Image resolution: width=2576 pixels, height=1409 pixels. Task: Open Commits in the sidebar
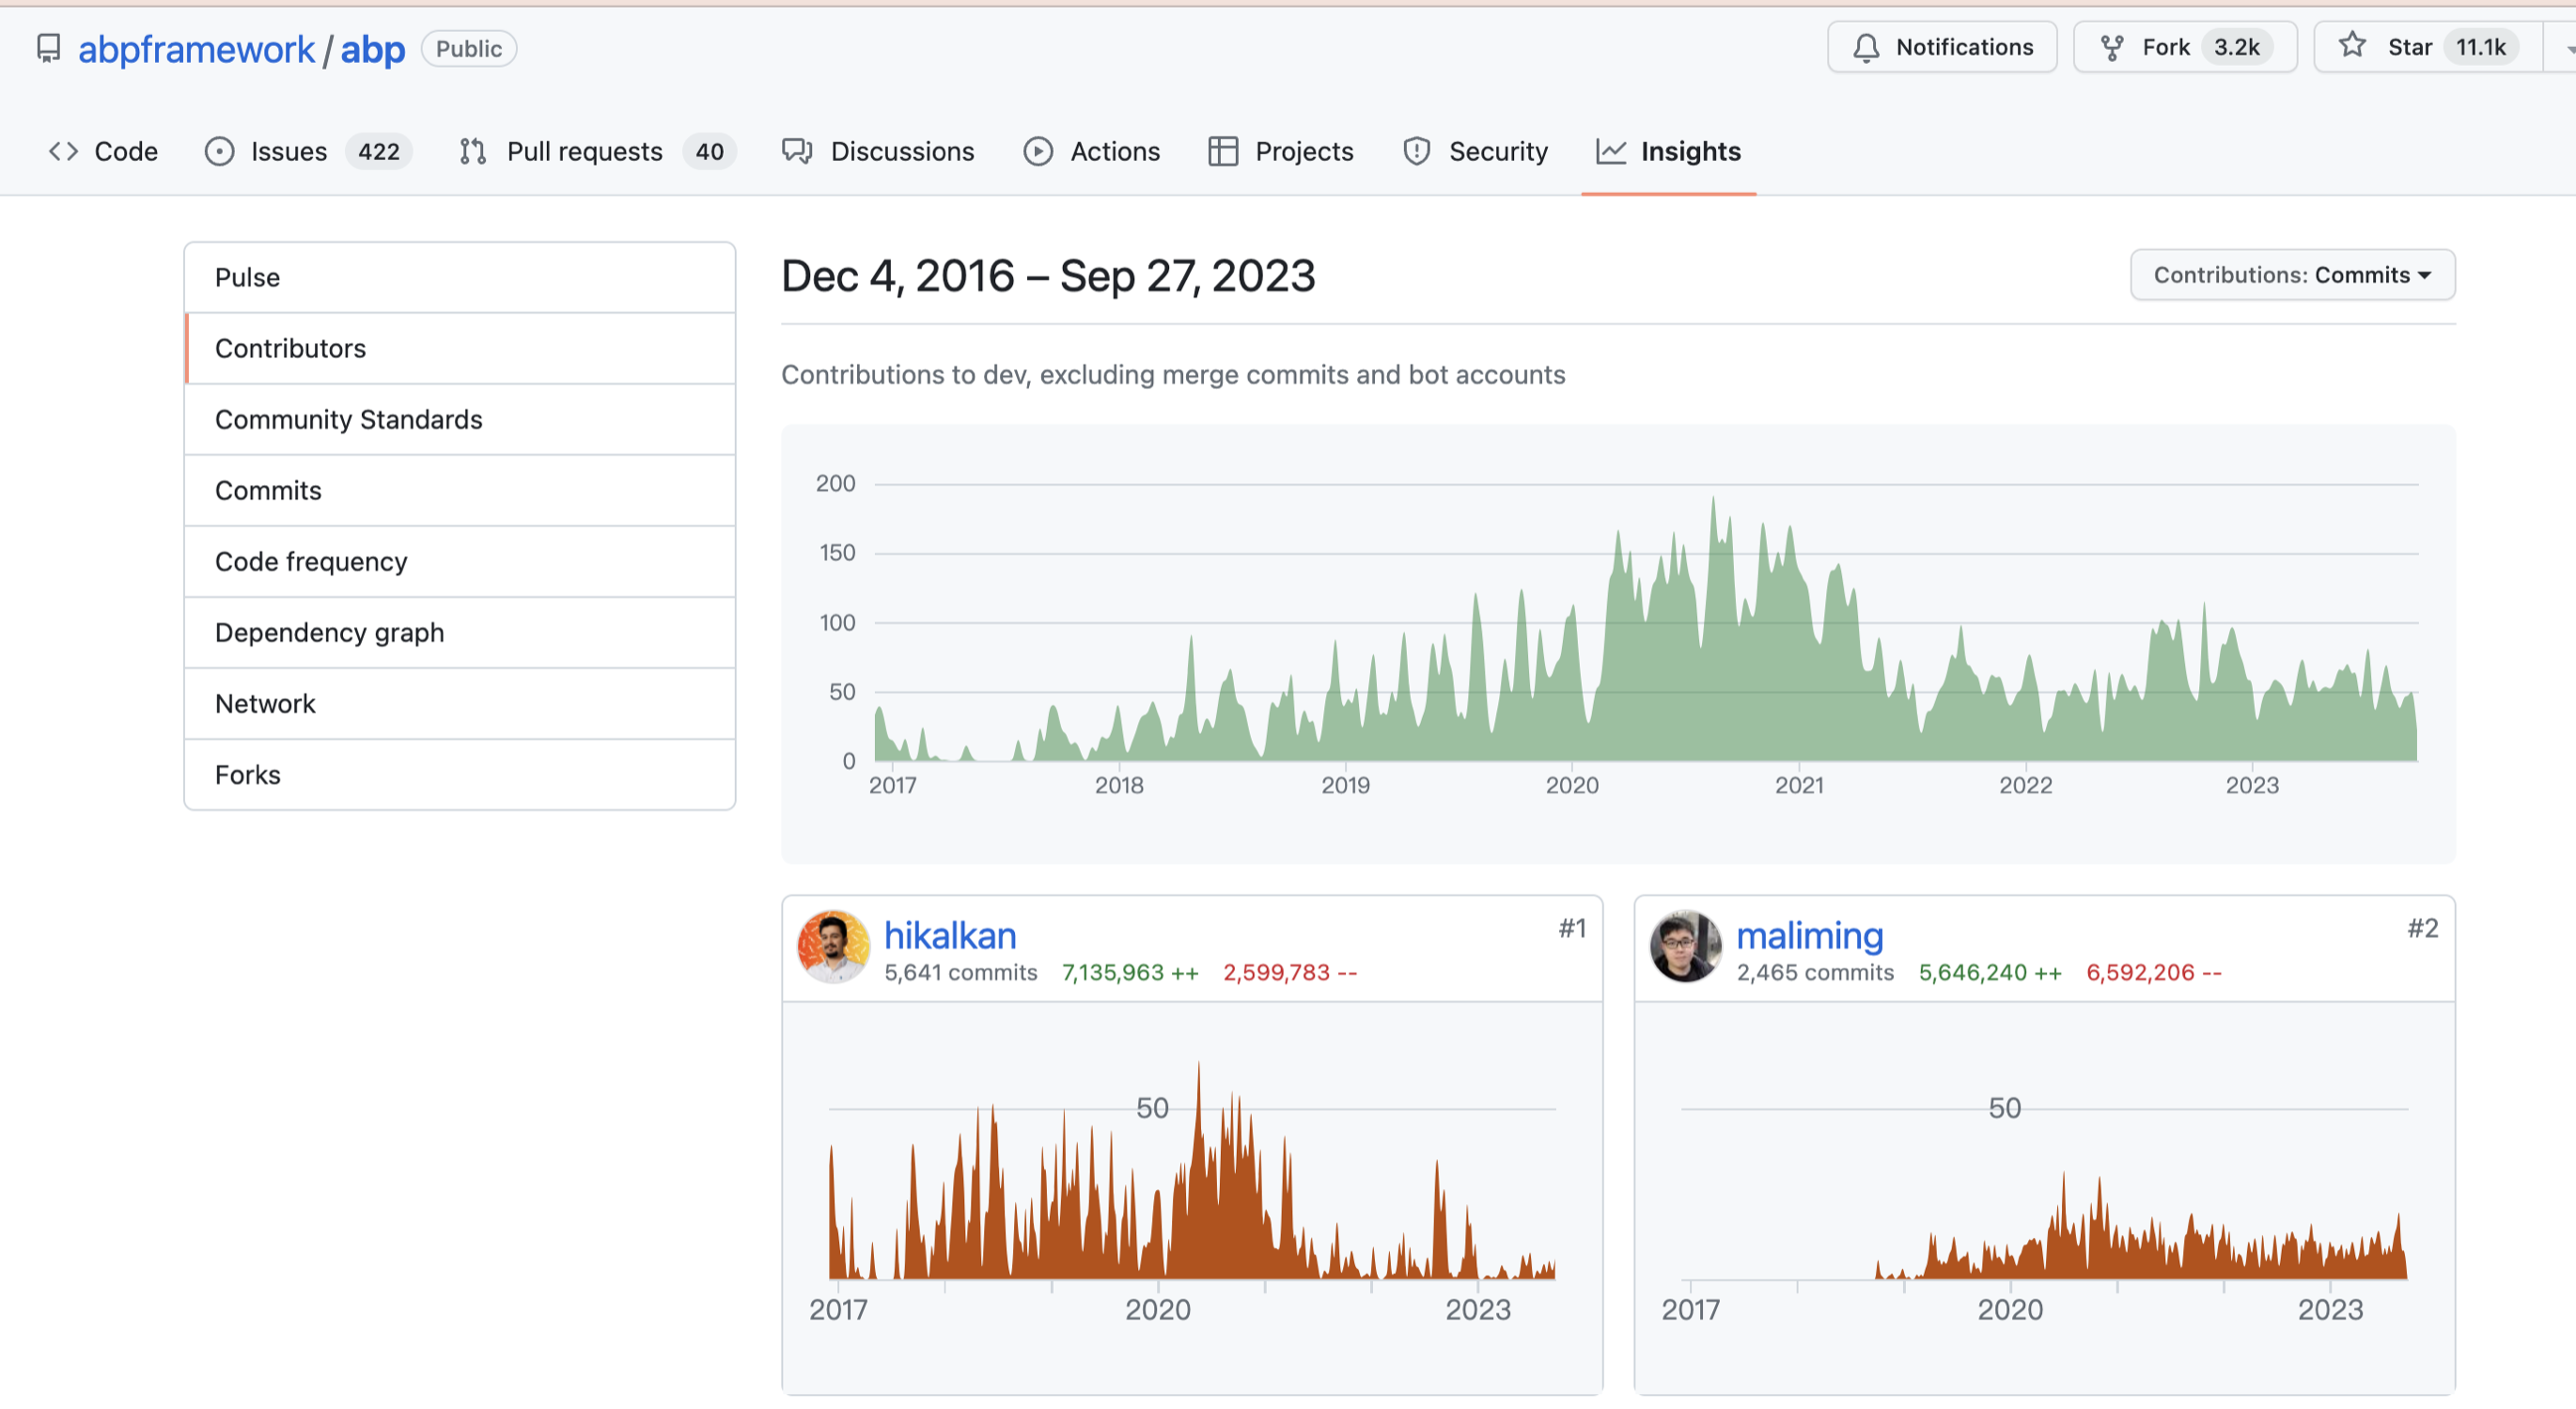click(460, 490)
